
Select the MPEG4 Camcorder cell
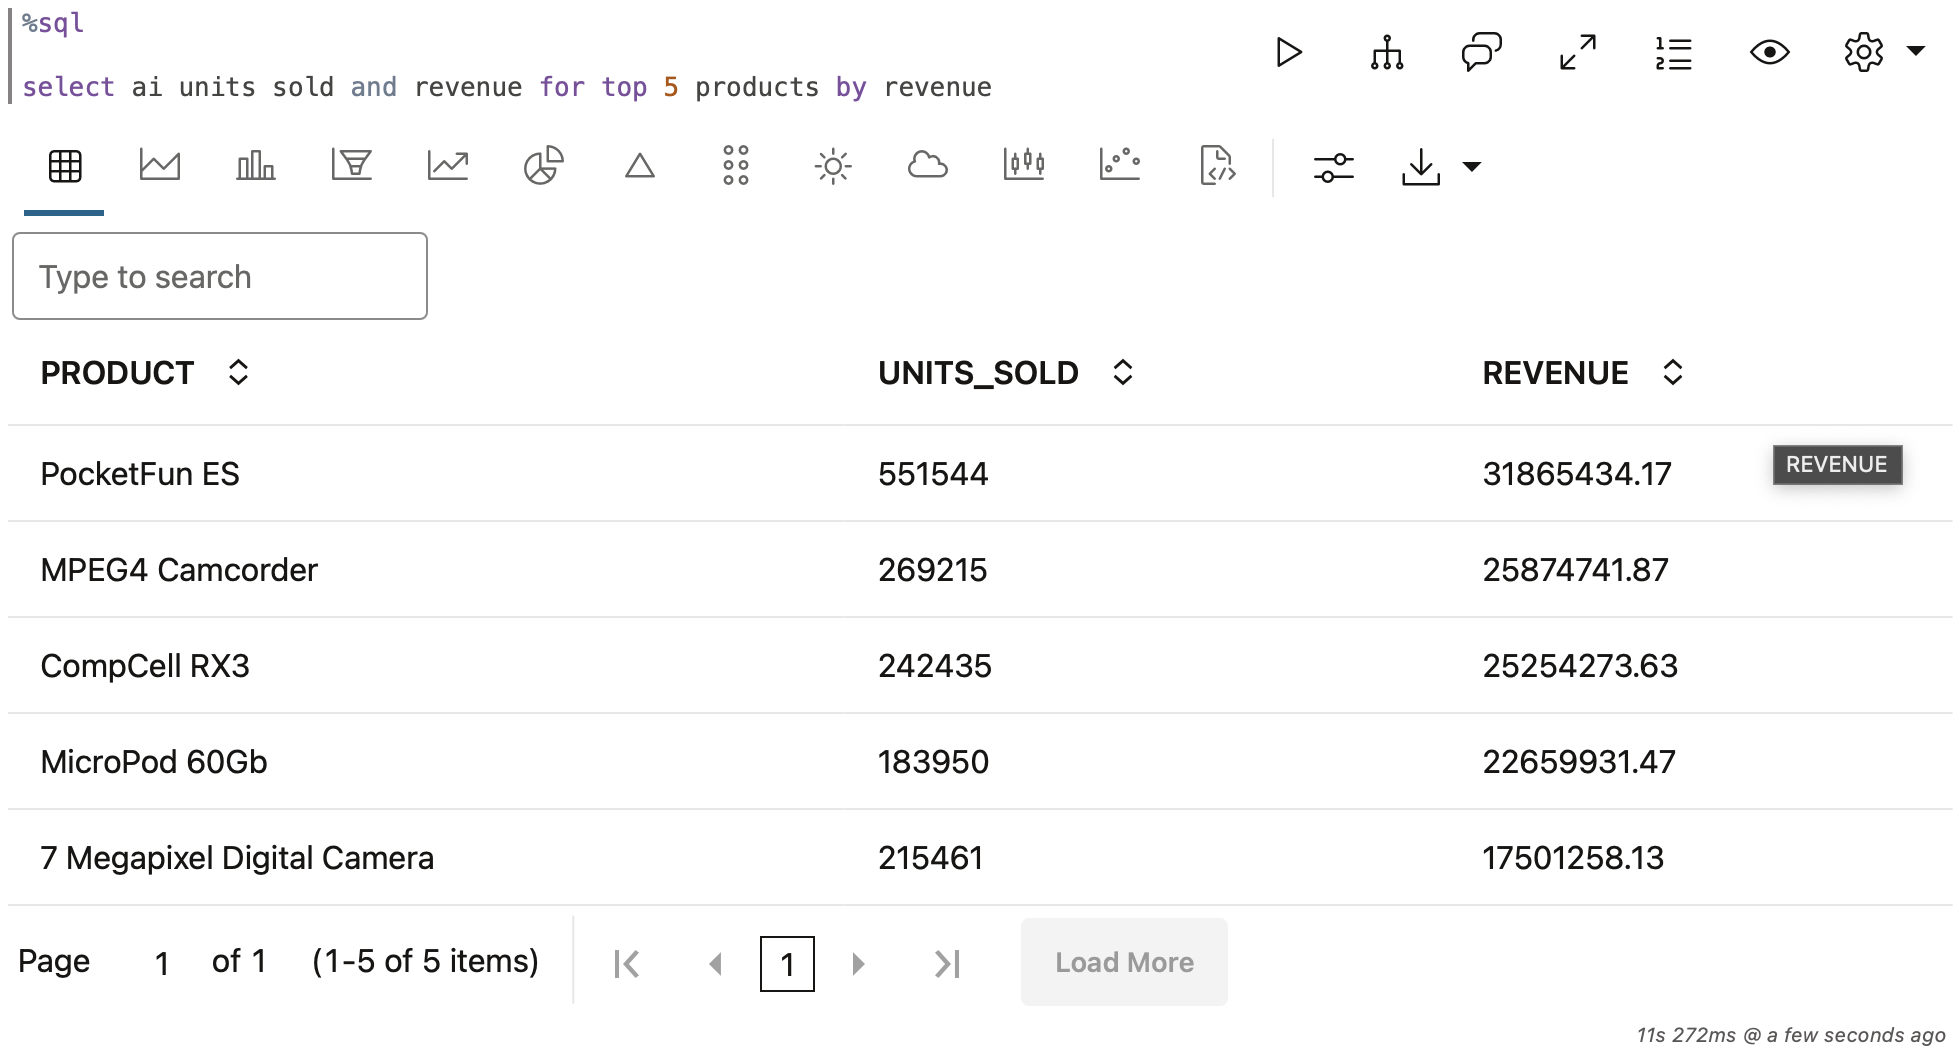click(x=179, y=570)
